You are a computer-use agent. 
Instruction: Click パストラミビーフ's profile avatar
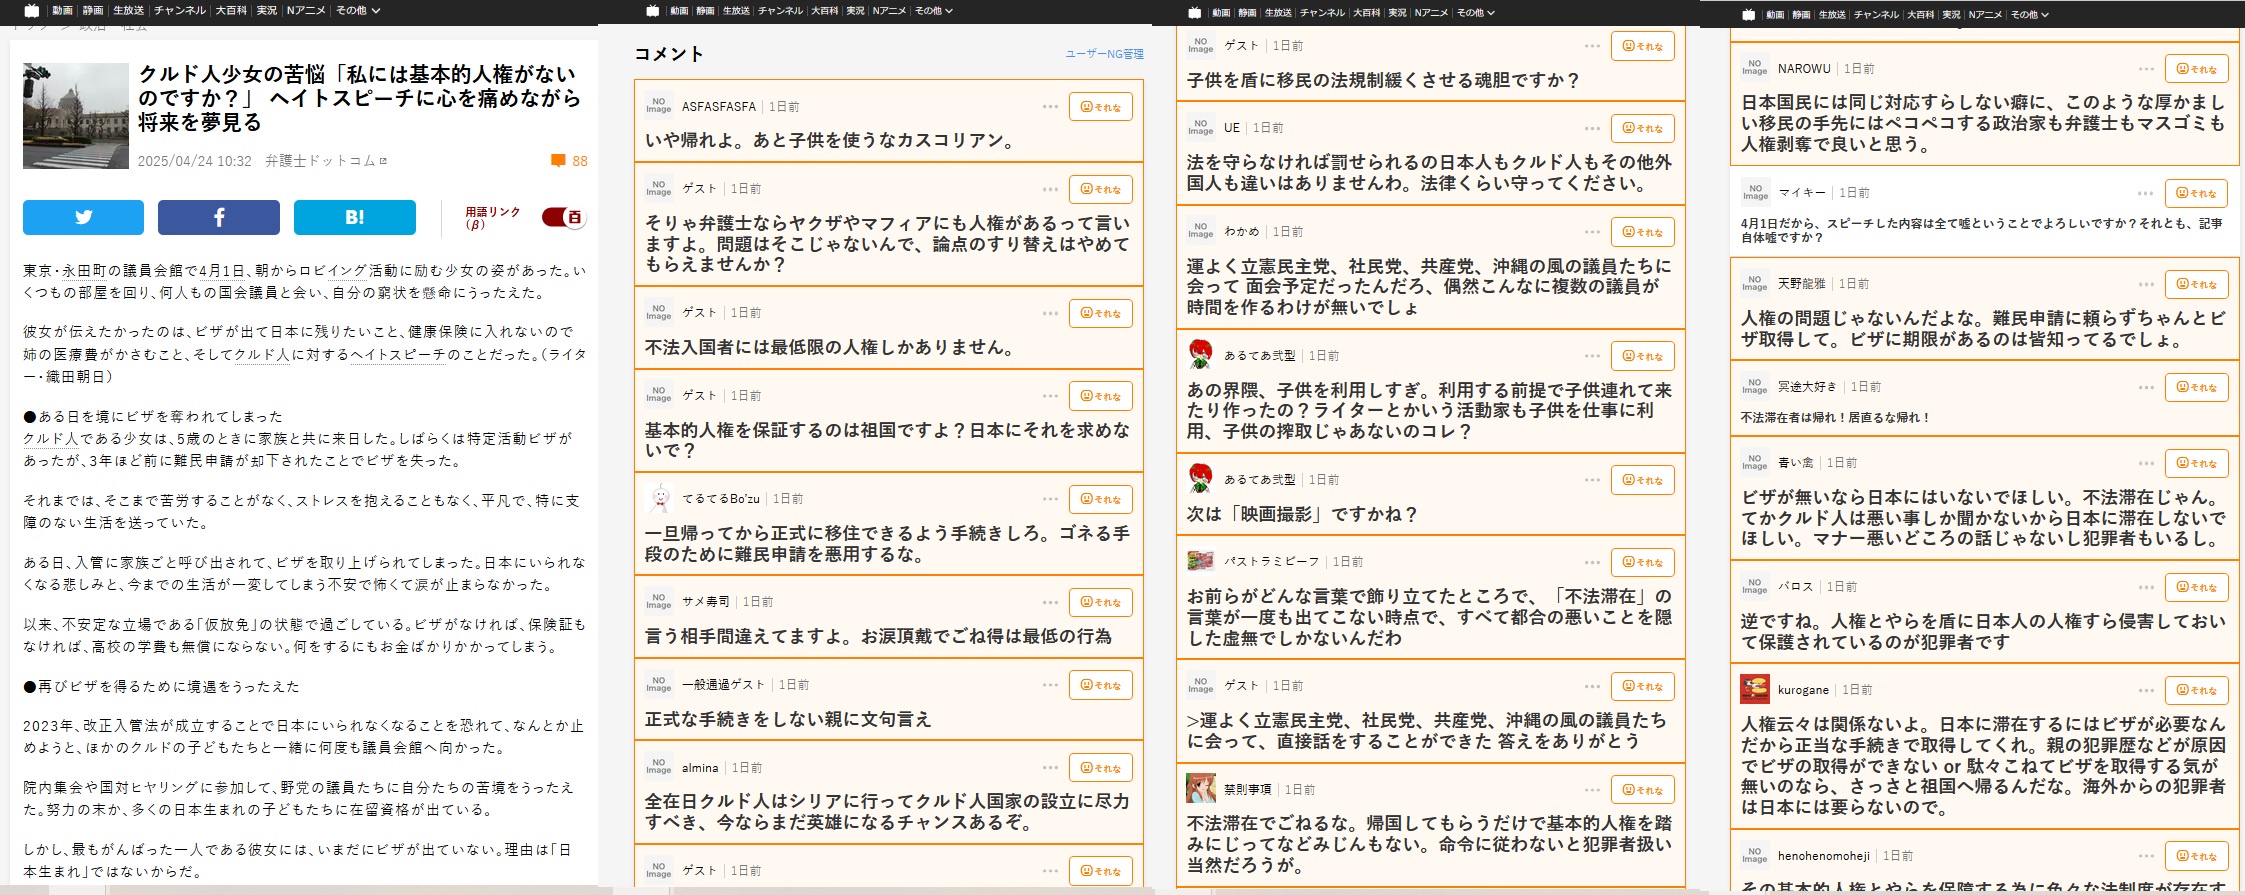[1200, 561]
